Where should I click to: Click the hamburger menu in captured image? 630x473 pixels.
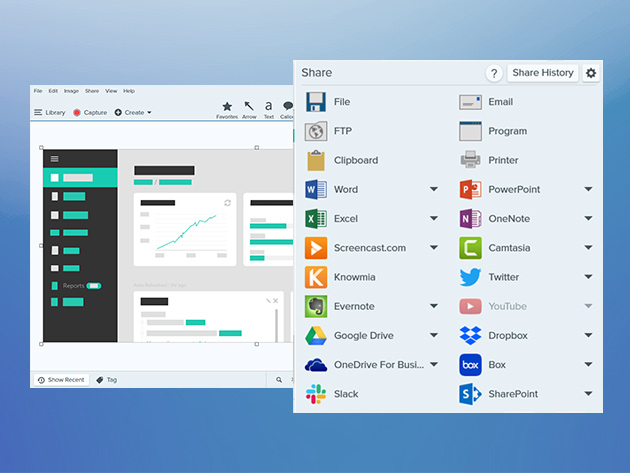click(x=55, y=159)
